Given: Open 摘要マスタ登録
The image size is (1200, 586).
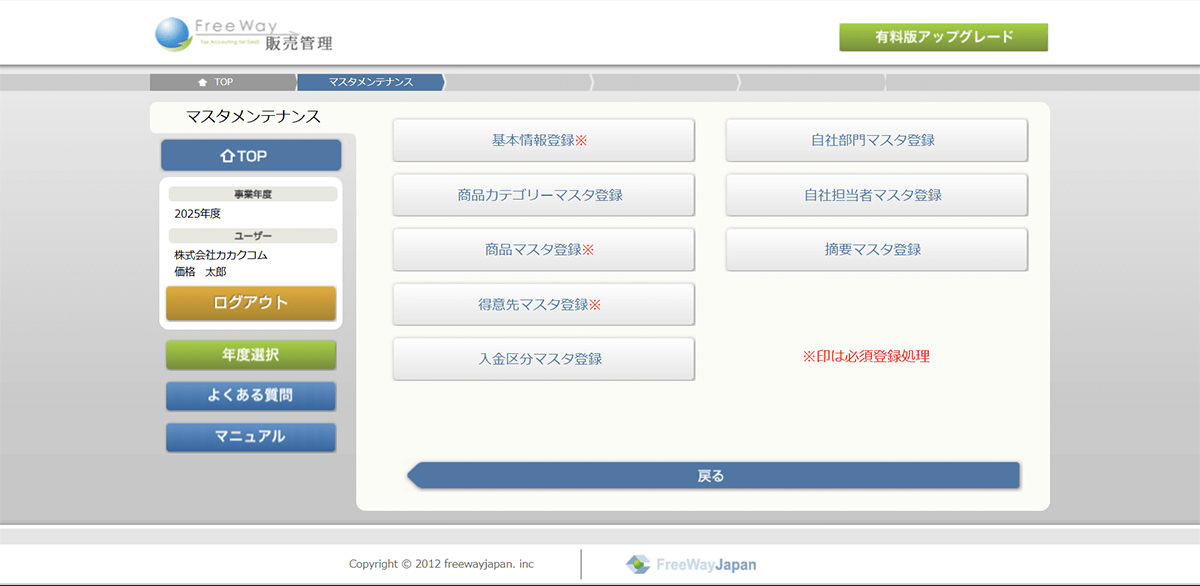Looking at the screenshot, I should [876, 250].
